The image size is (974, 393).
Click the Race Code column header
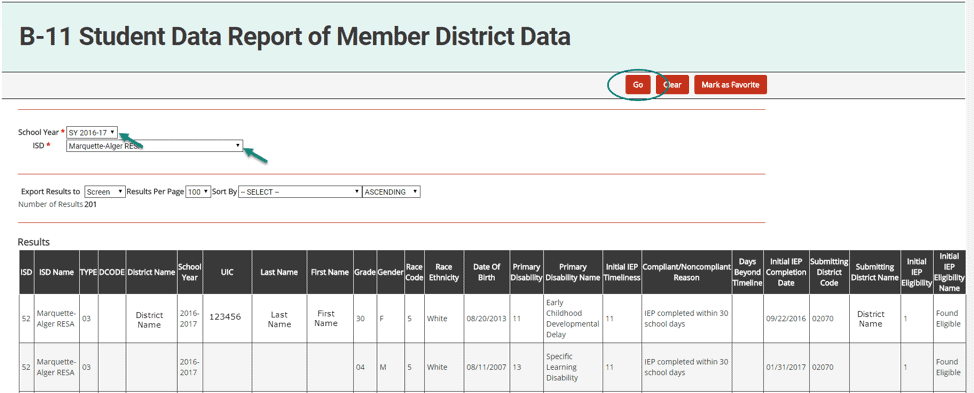[x=414, y=272]
